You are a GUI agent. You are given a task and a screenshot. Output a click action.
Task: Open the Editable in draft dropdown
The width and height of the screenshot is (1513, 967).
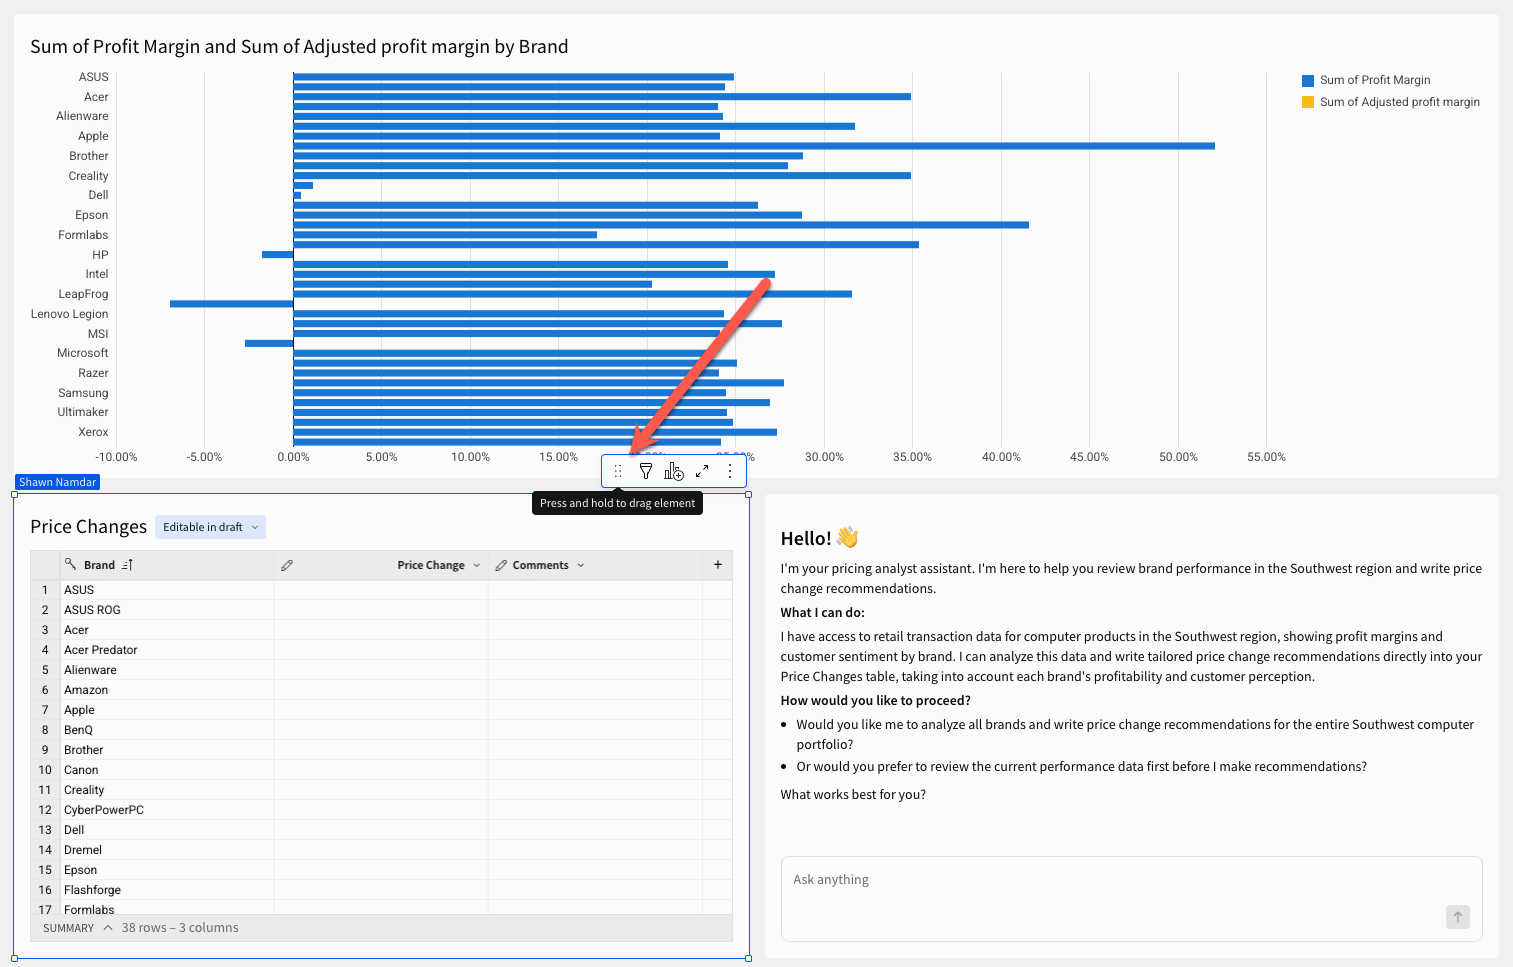[211, 527]
